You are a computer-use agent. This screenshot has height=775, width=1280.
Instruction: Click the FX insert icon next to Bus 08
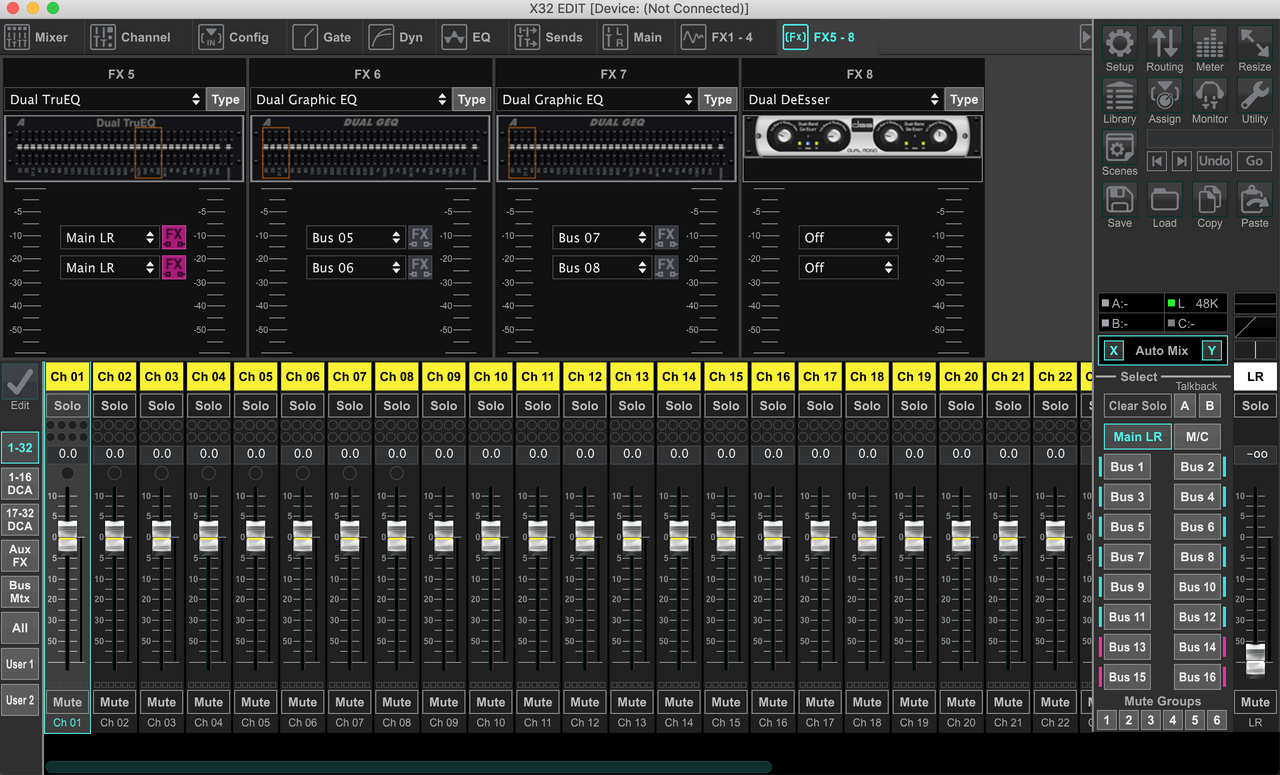click(x=666, y=267)
